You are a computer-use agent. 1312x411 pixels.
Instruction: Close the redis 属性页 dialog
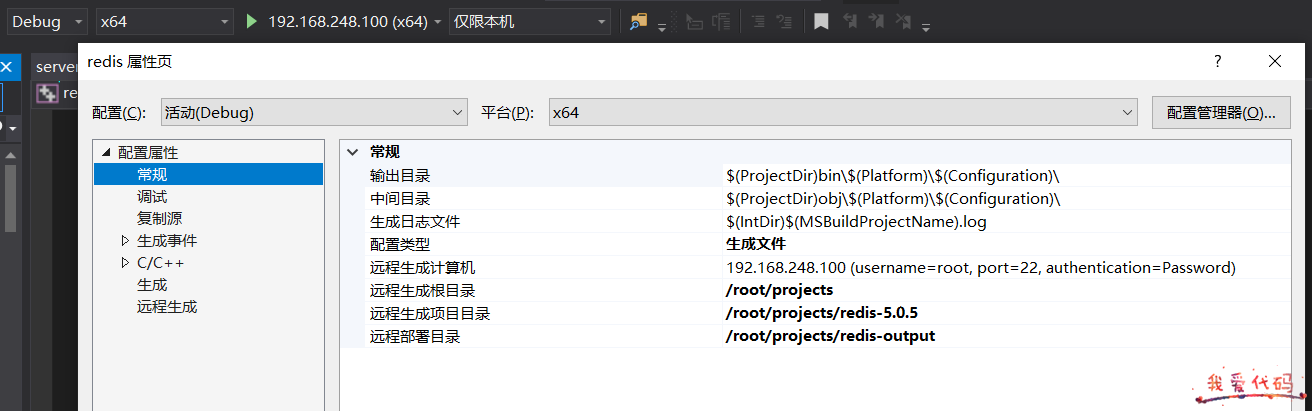coord(1274,61)
